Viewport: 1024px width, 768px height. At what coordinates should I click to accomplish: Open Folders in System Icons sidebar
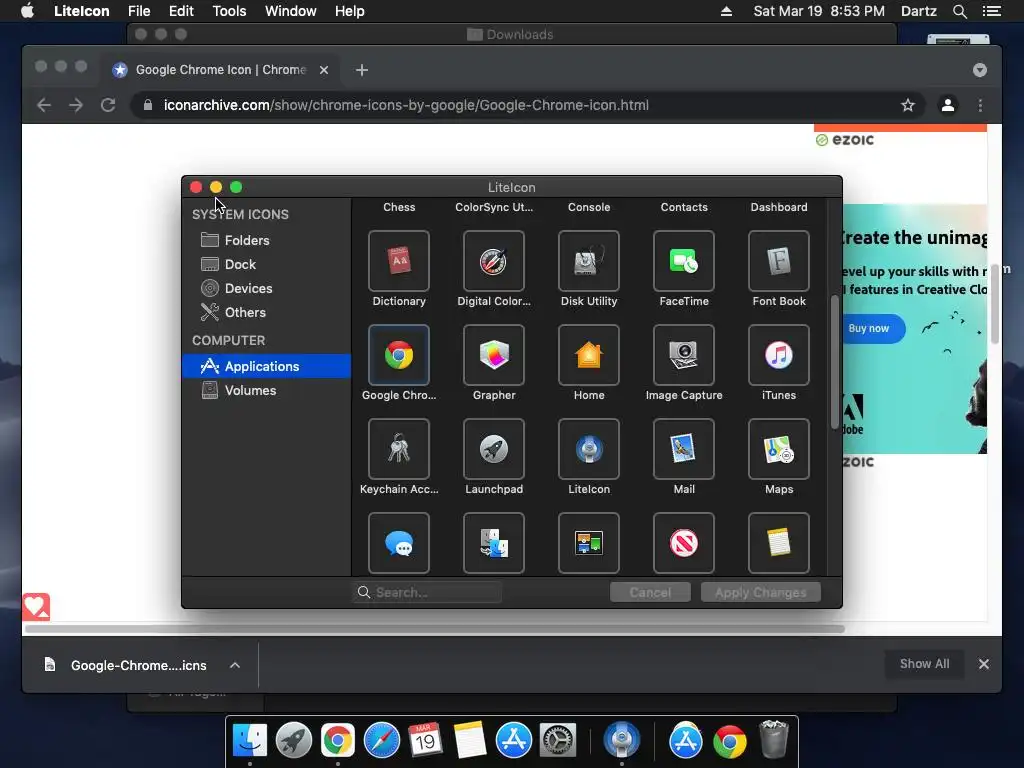click(266, 240)
